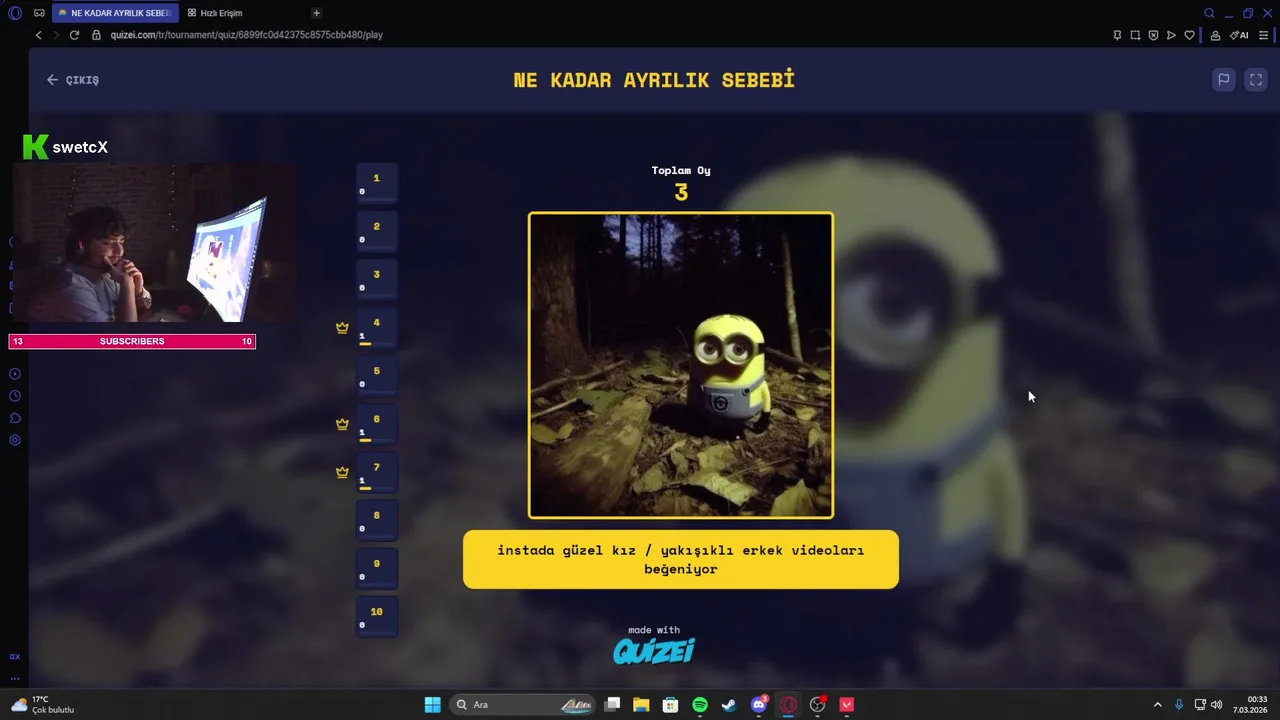Click the Windows taskbar Ara search box
The image size is (1280, 720).
tap(523, 705)
